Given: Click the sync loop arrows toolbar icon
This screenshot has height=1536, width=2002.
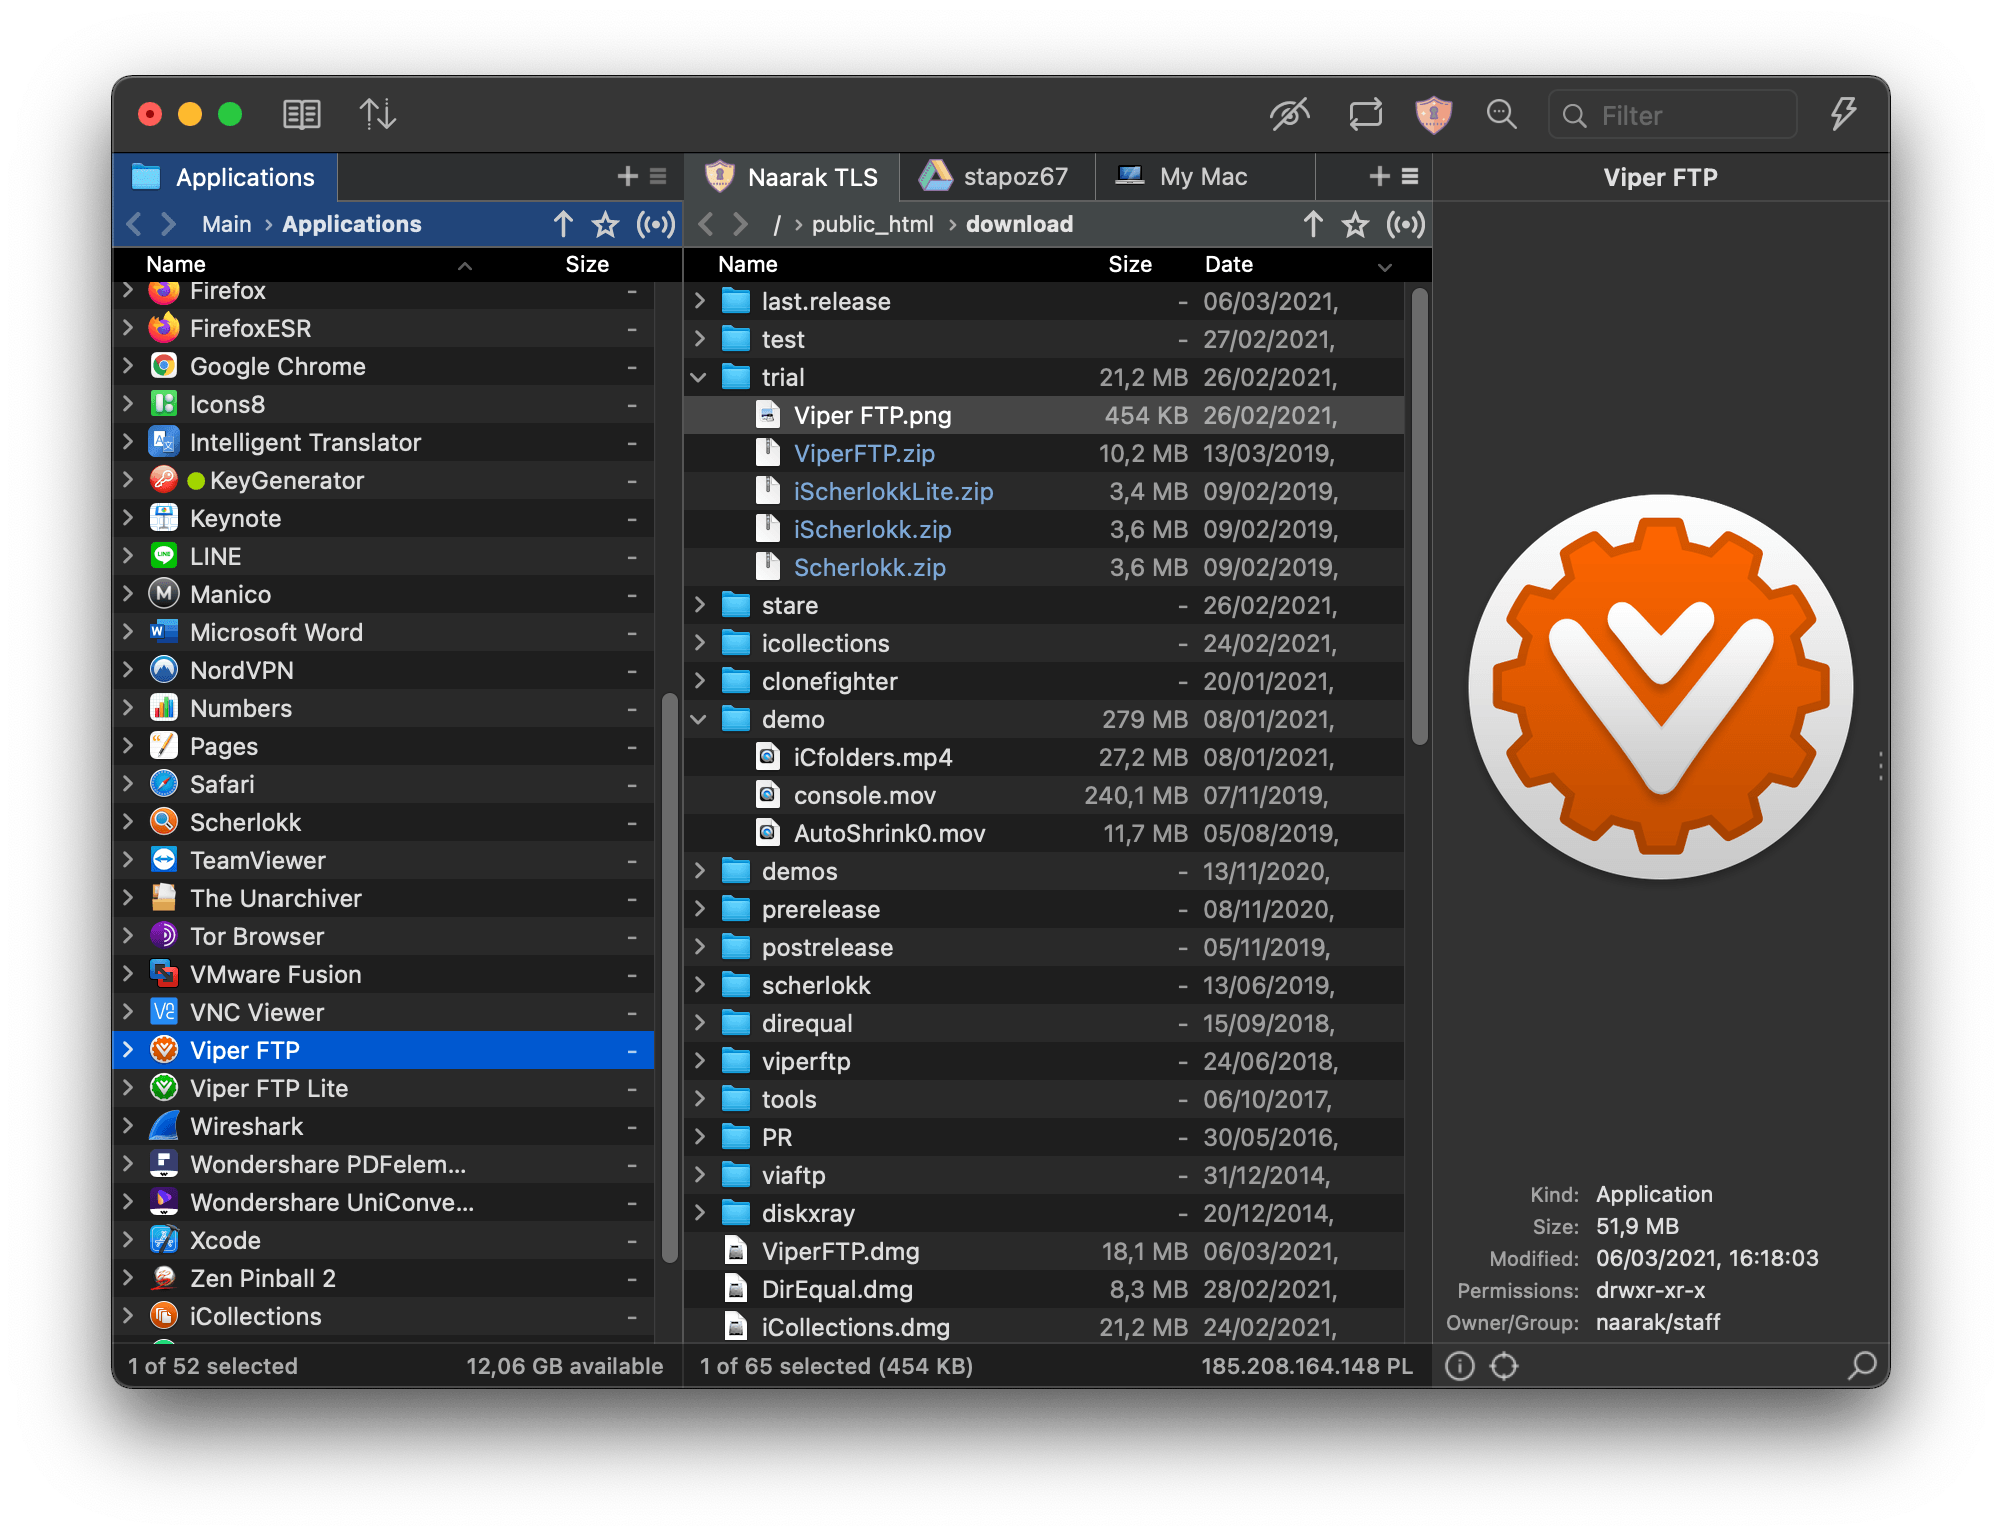Looking at the screenshot, I should pyautogui.click(x=1365, y=115).
